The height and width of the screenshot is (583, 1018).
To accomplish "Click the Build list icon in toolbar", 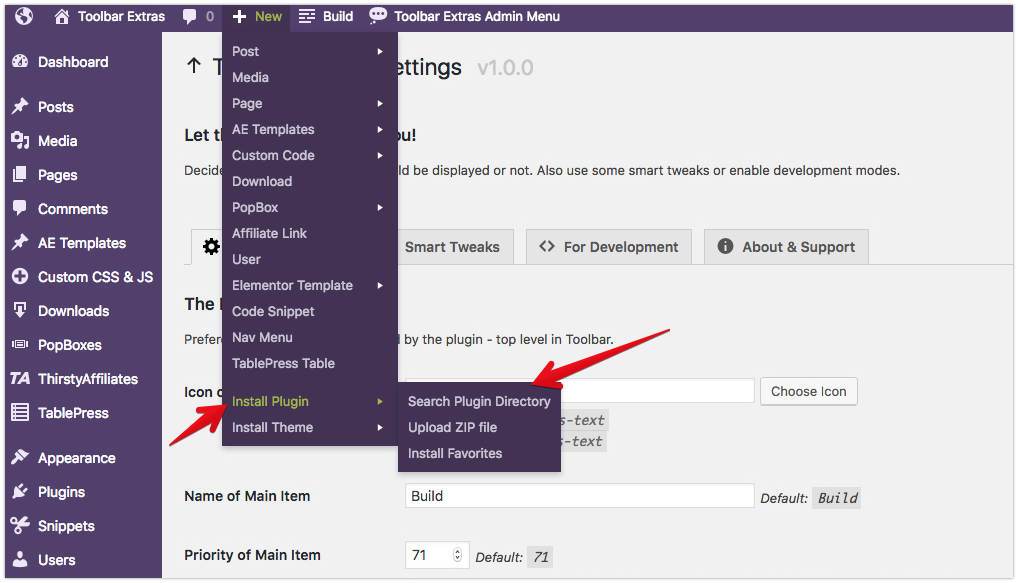I will [x=306, y=16].
